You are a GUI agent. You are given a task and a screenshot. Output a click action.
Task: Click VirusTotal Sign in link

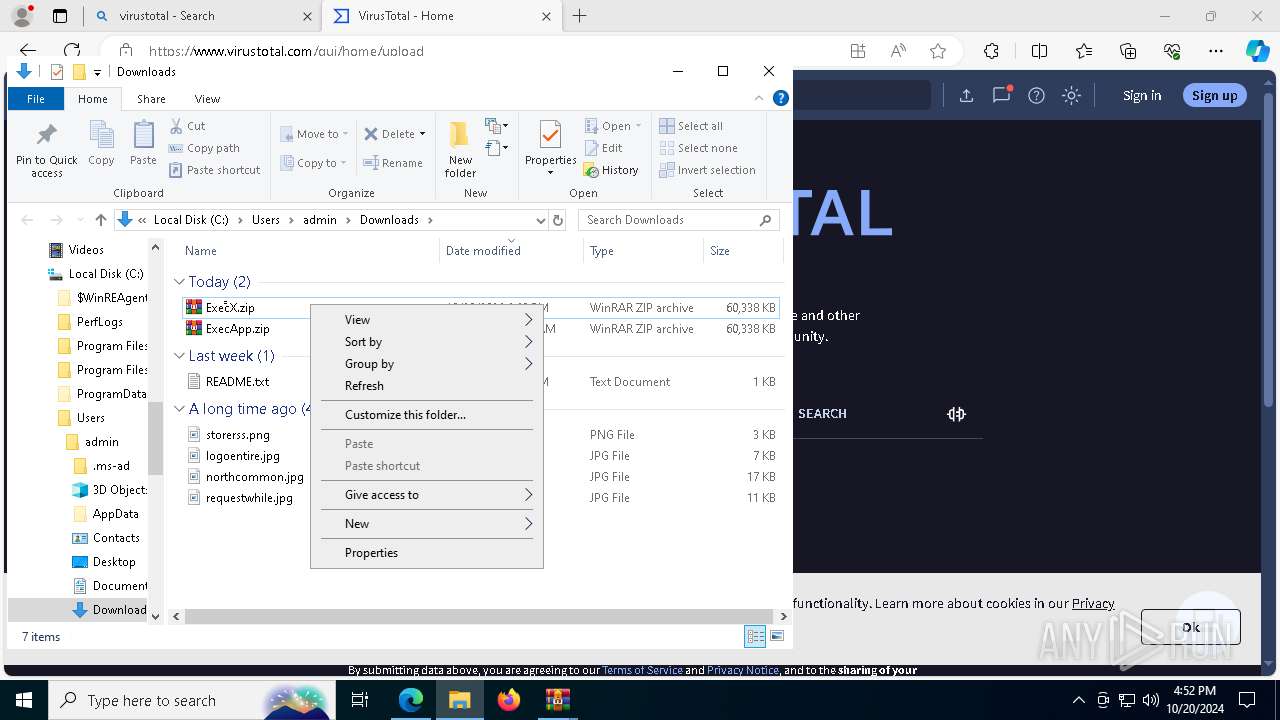tap(1142, 96)
